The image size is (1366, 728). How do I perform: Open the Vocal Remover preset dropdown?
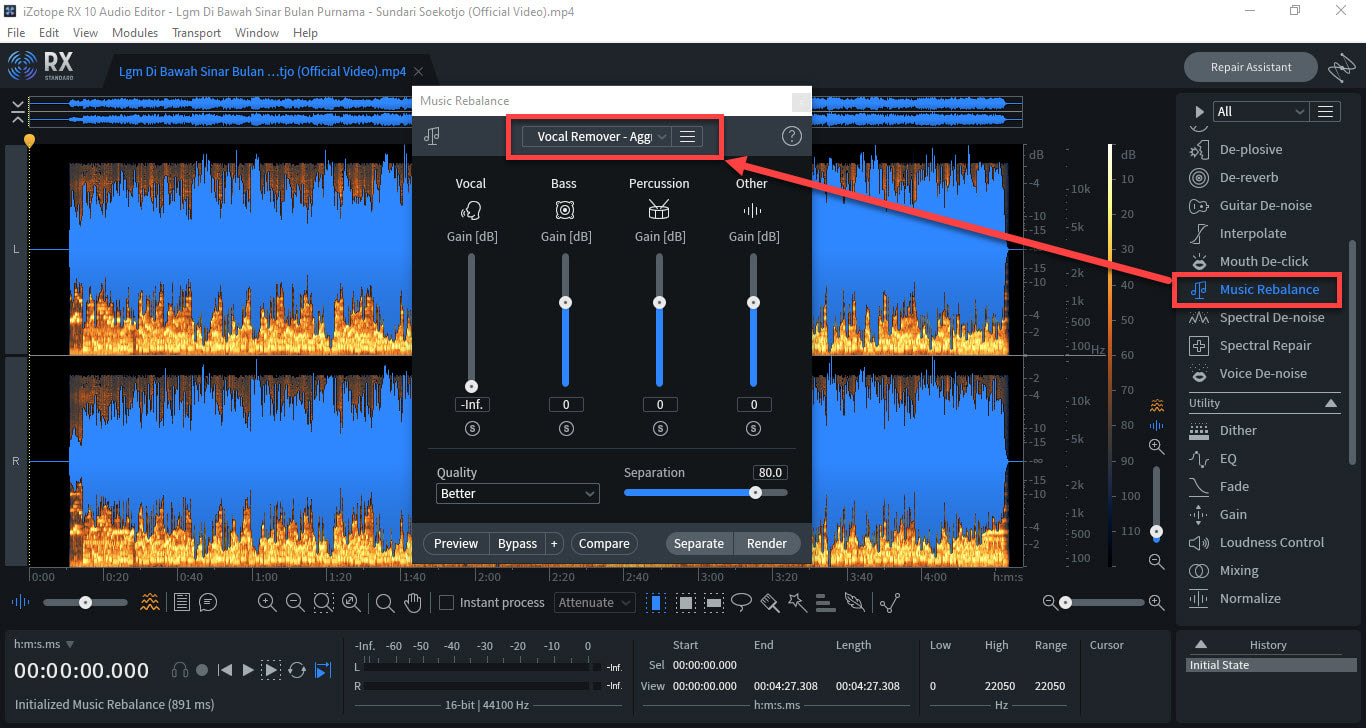pyautogui.click(x=596, y=137)
